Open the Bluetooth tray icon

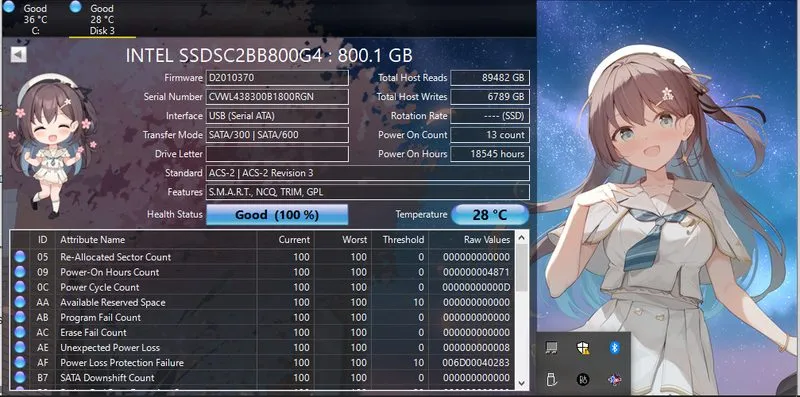[615, 348]
